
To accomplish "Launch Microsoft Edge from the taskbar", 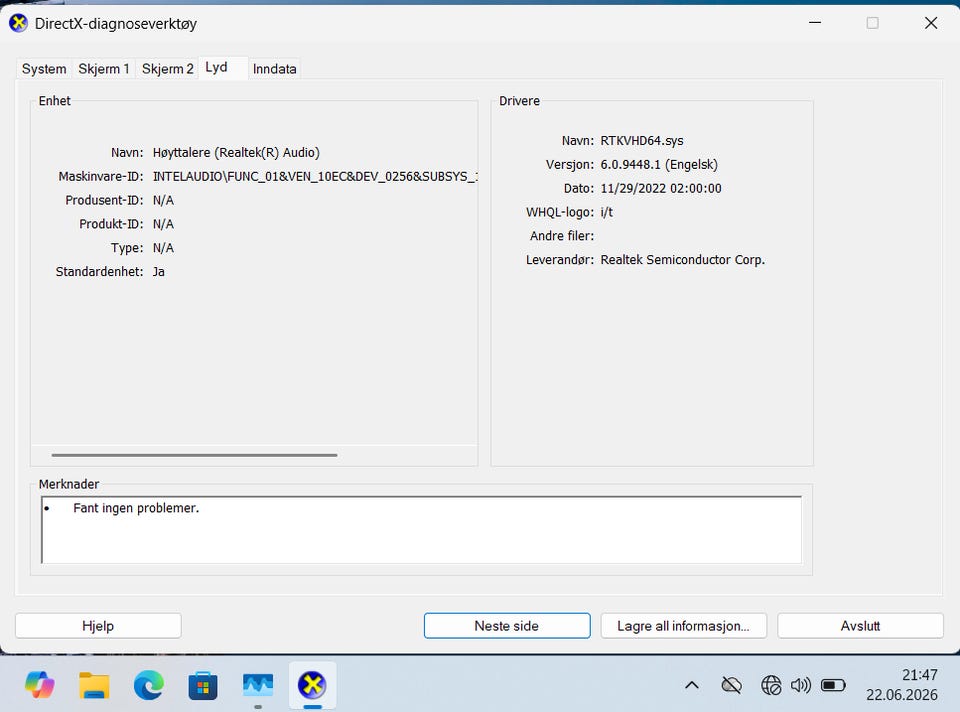I will click(x=149, y=684).
